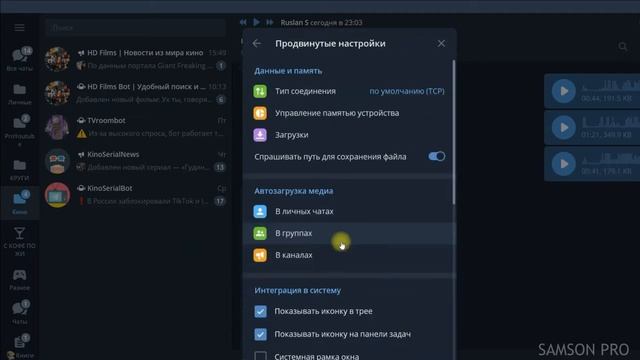Viewport: 640px width, 360px height.
Task: Click KinoSerialBot avatar
Action: click(57, 195)
